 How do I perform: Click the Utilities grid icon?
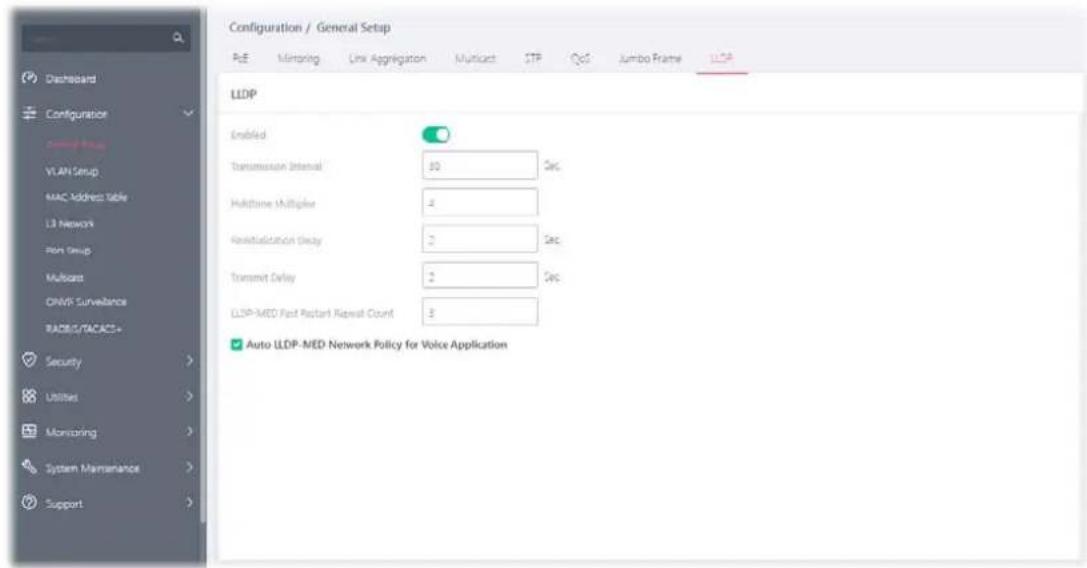pyautogui.click(x=29, y=396)
